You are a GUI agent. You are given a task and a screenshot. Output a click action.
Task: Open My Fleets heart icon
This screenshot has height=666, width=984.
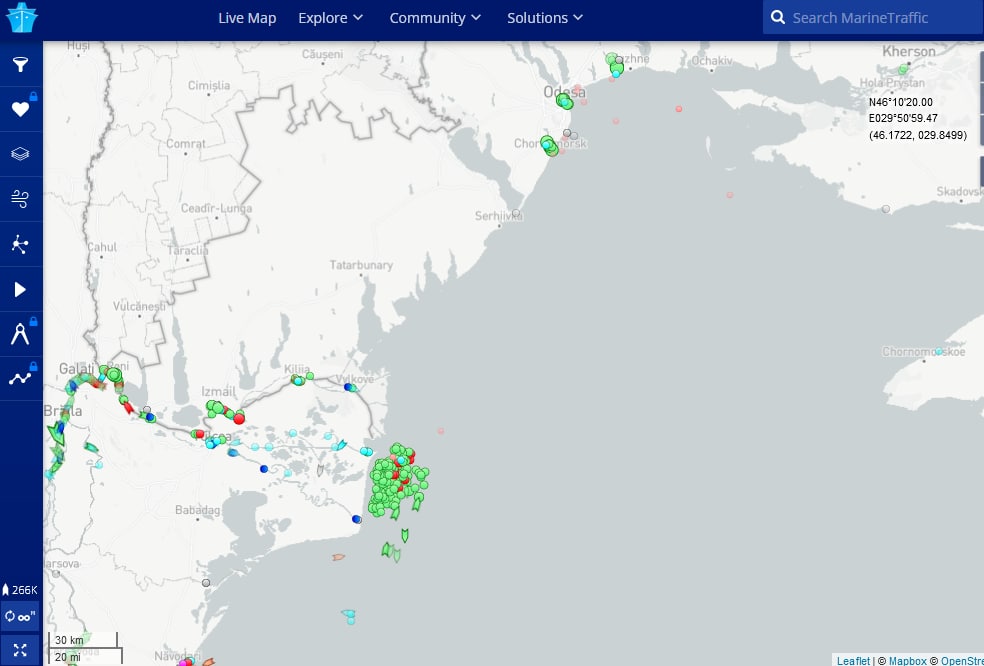[x=20, y=110]
